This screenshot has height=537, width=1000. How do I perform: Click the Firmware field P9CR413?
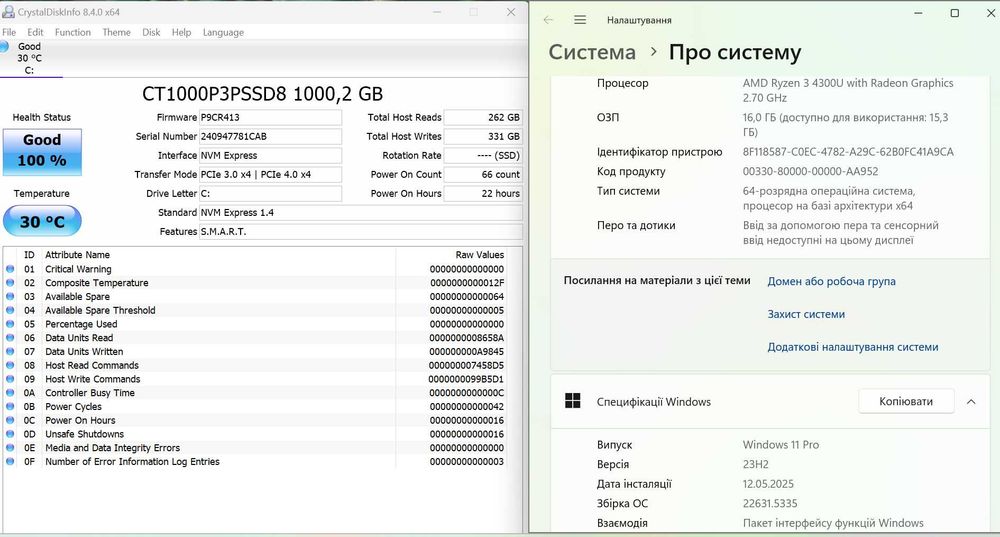click(270, 117)
